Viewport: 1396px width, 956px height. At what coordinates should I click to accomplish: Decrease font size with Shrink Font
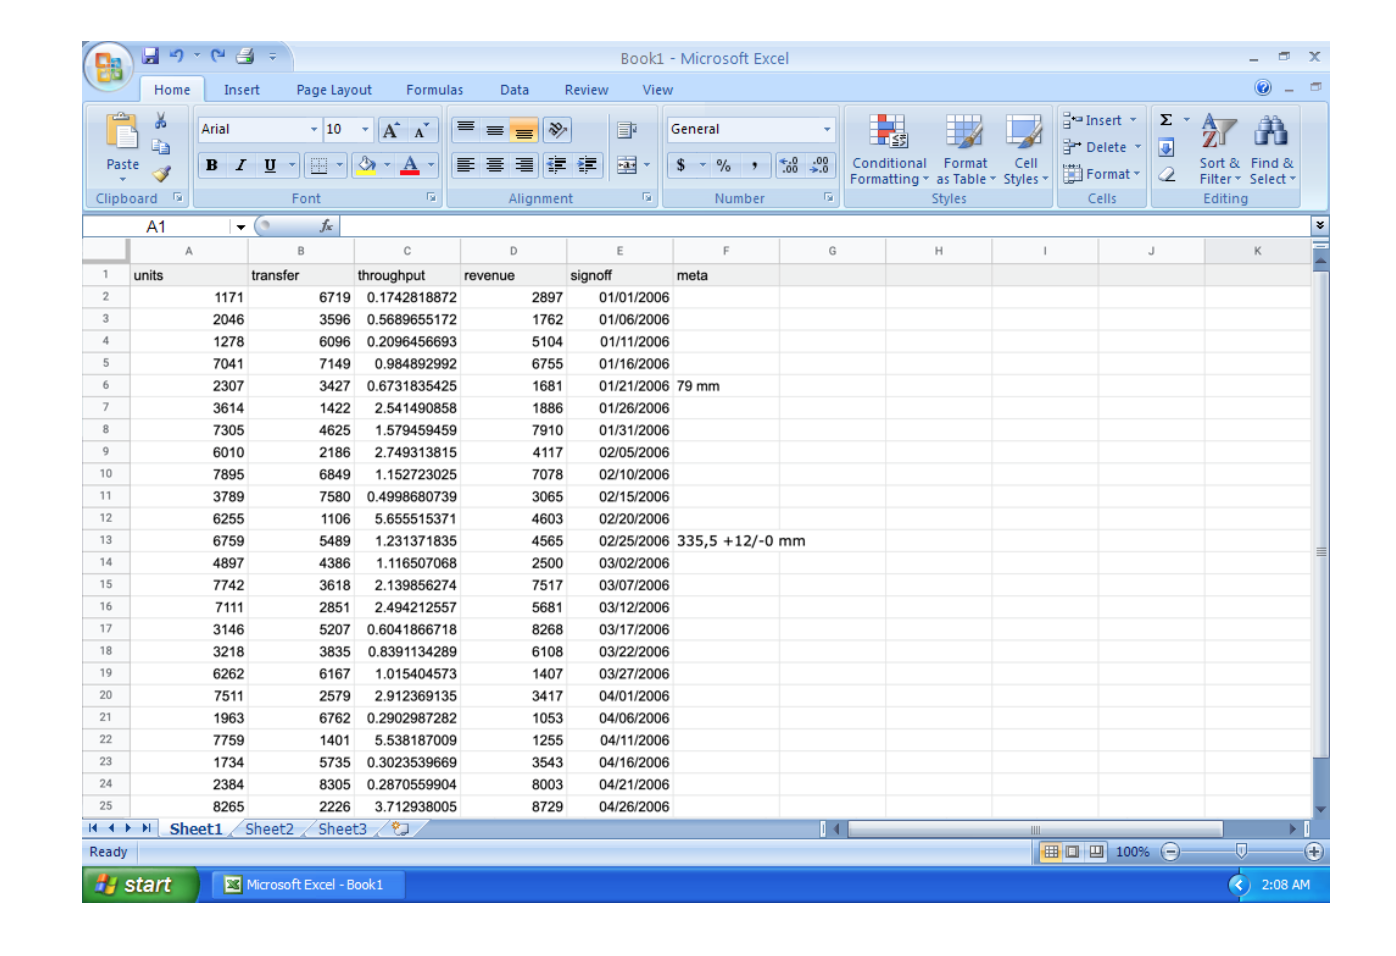point(422,130)
